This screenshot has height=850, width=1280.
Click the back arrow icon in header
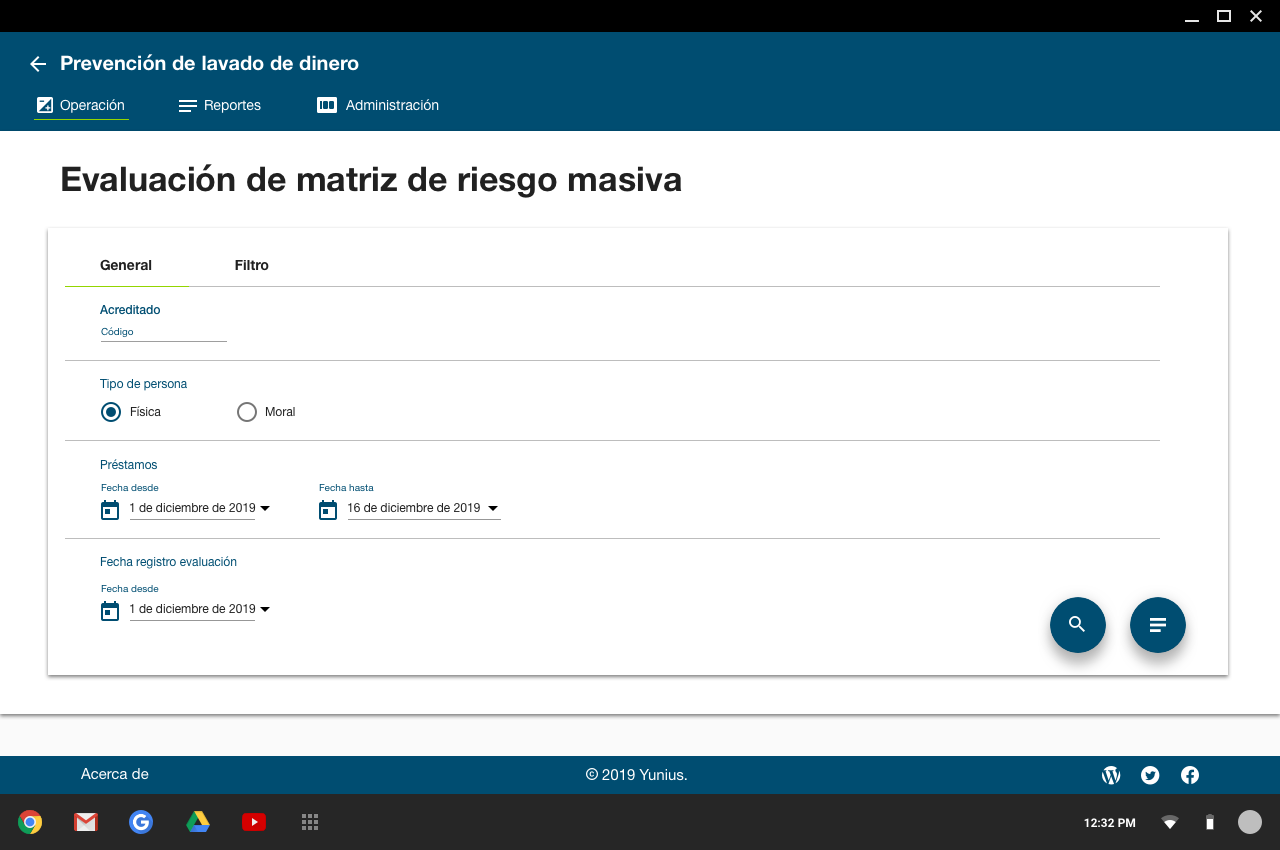[x=38, y=64]
